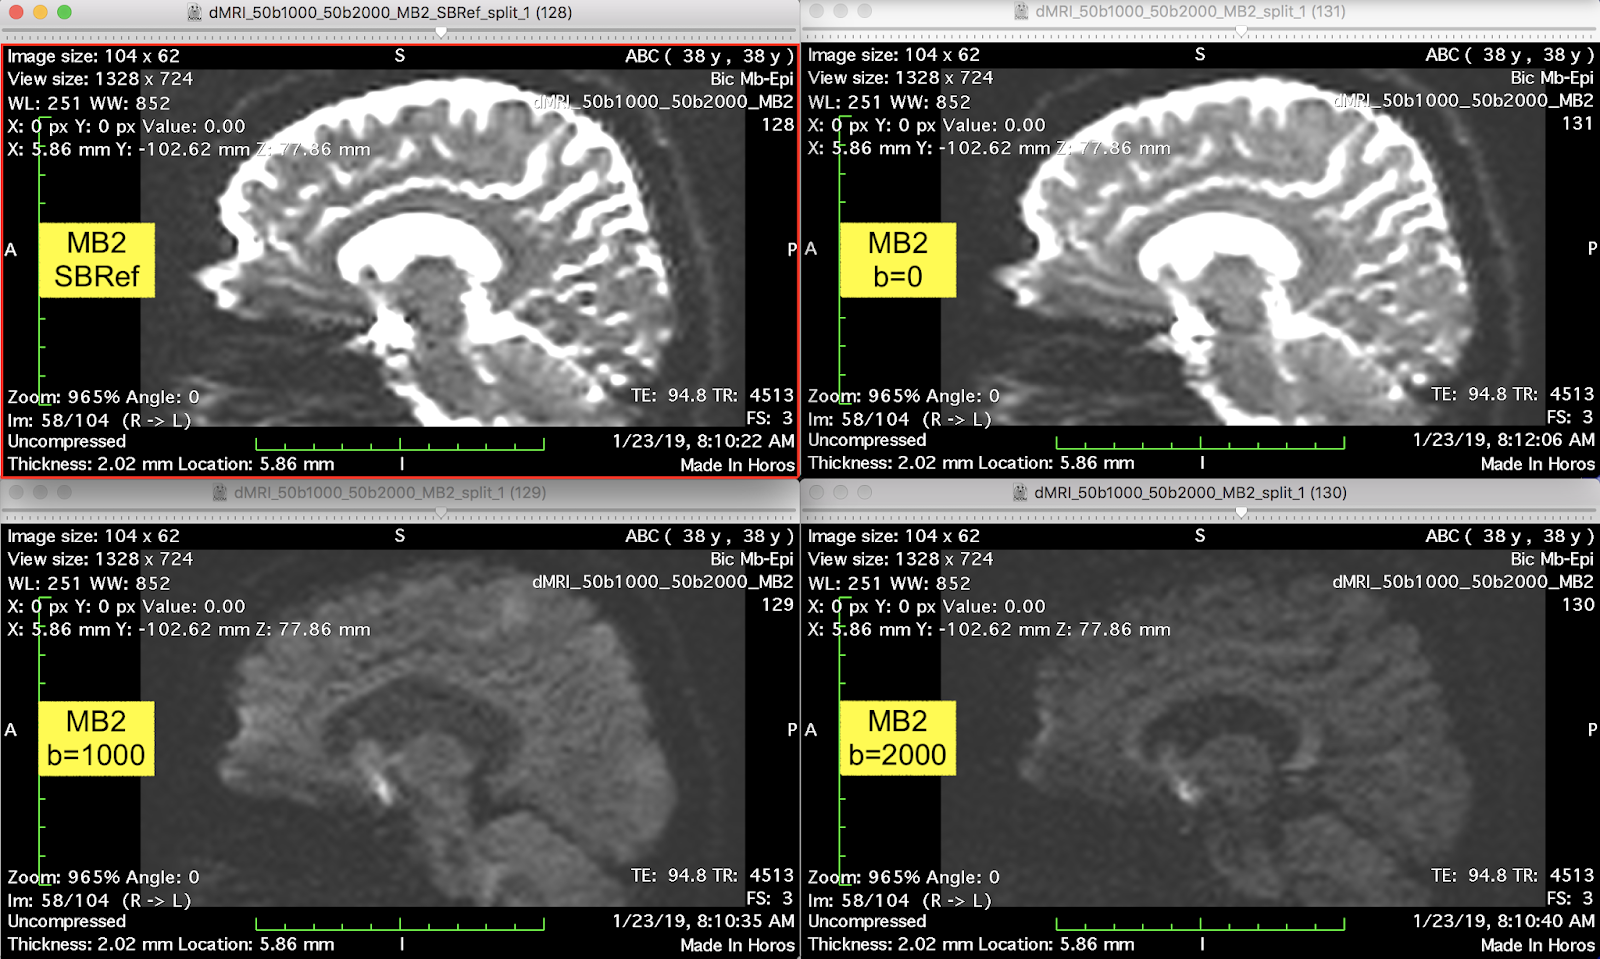Click the Uncompressed status label in the SBRef view
The height and width of the screenshot is (959, 1600).
(66, 441)
